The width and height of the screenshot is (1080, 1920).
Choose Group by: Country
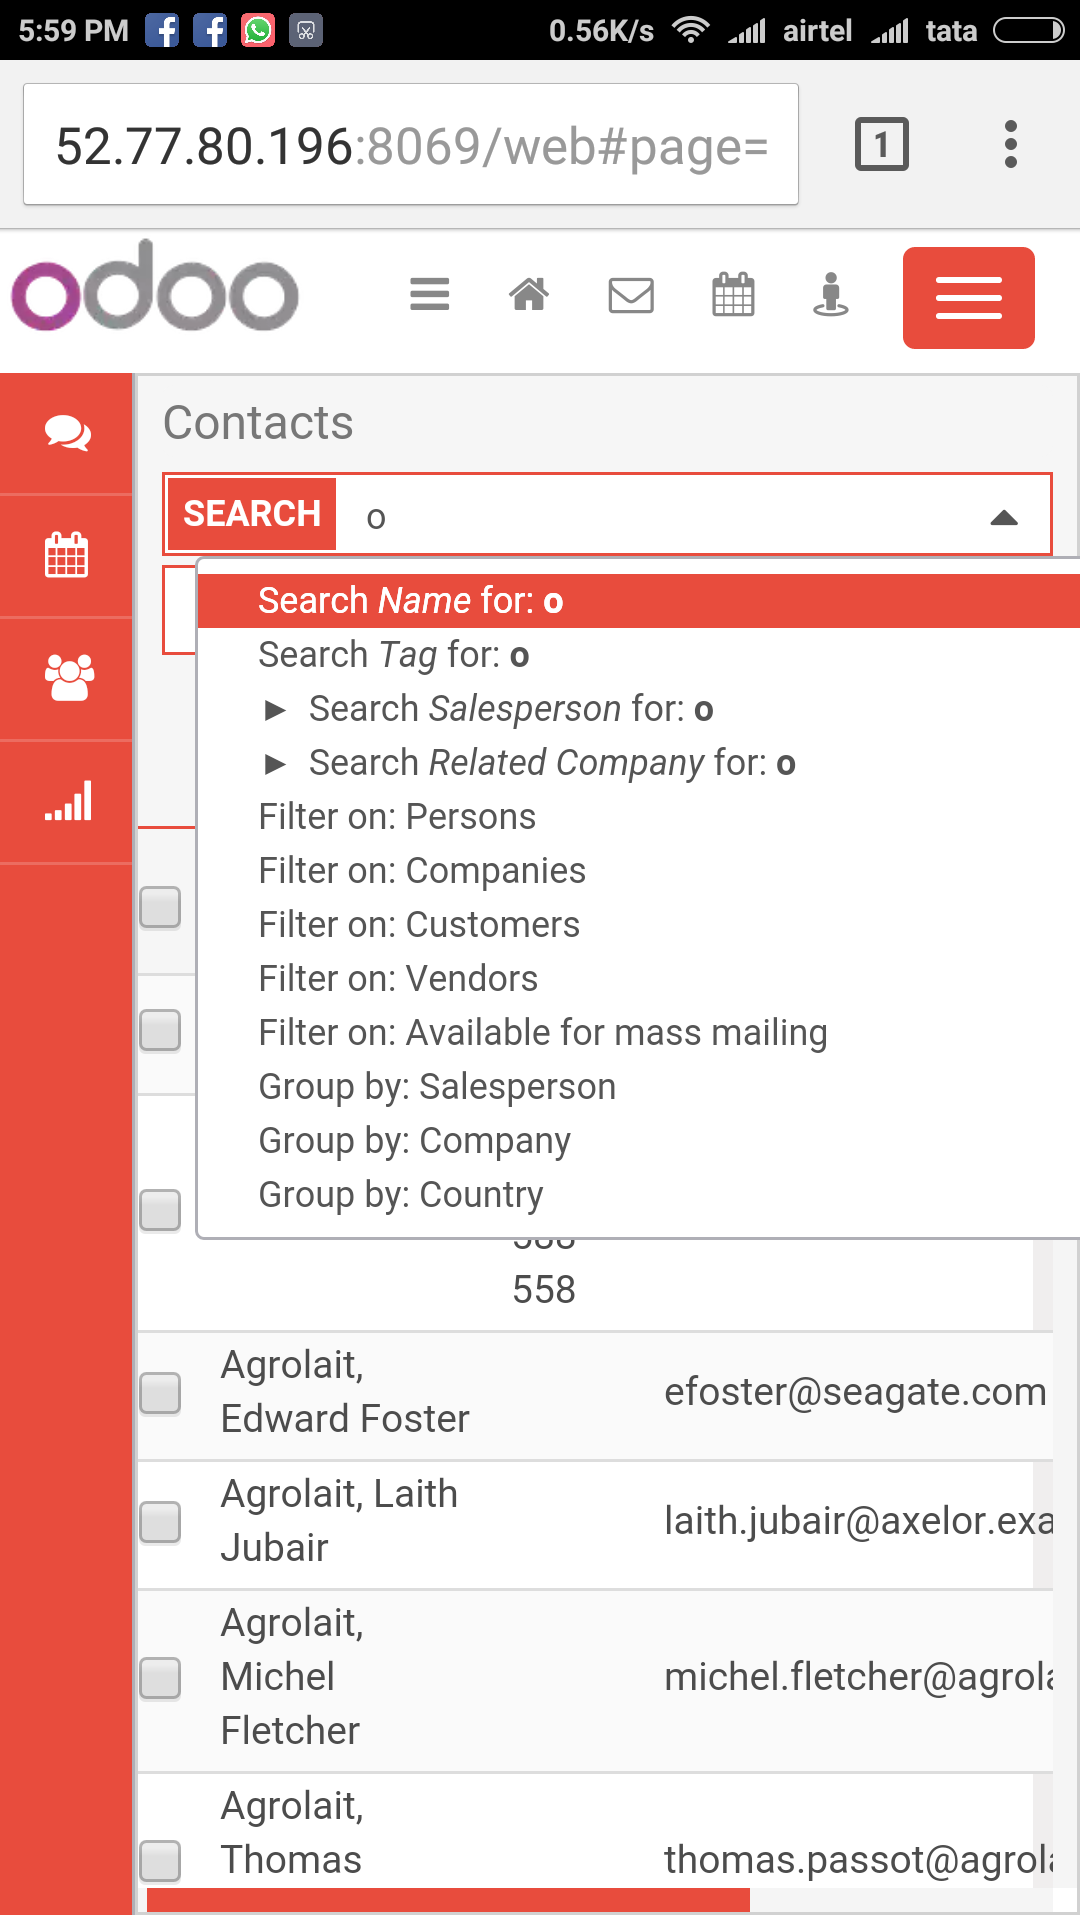400,1195
